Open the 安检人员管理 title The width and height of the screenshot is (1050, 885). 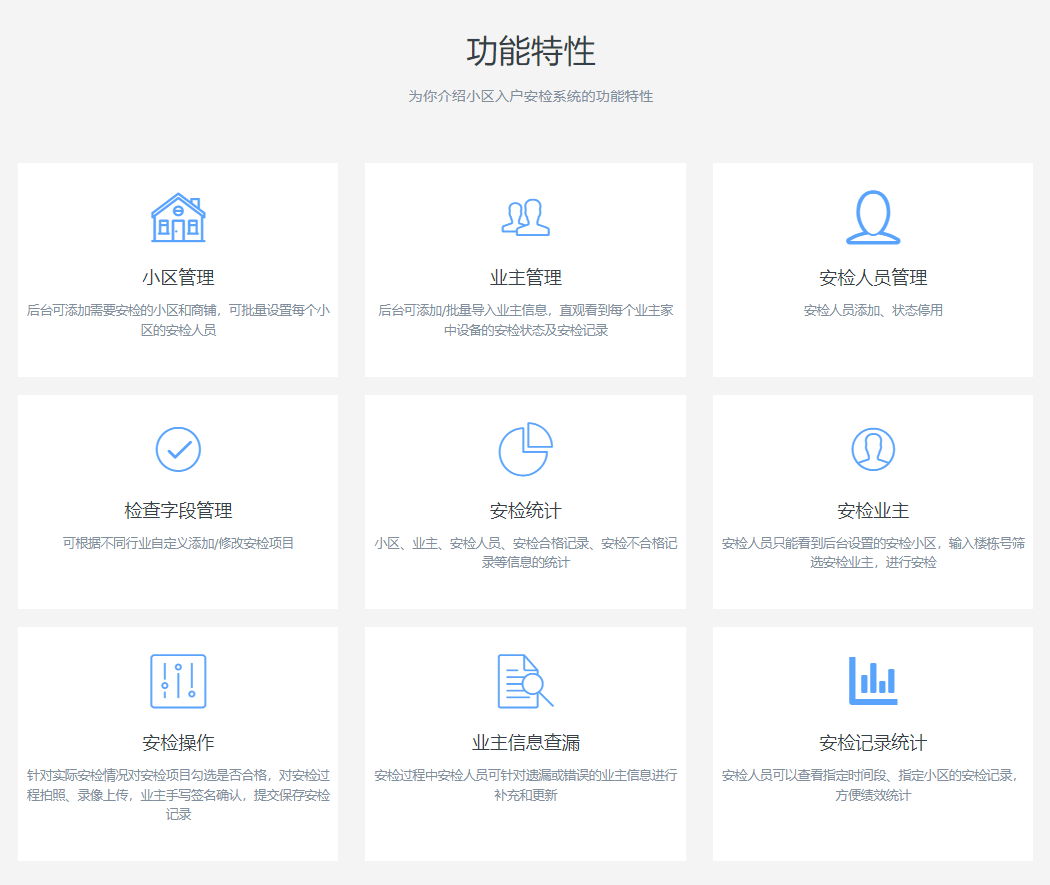click(872, 278)
